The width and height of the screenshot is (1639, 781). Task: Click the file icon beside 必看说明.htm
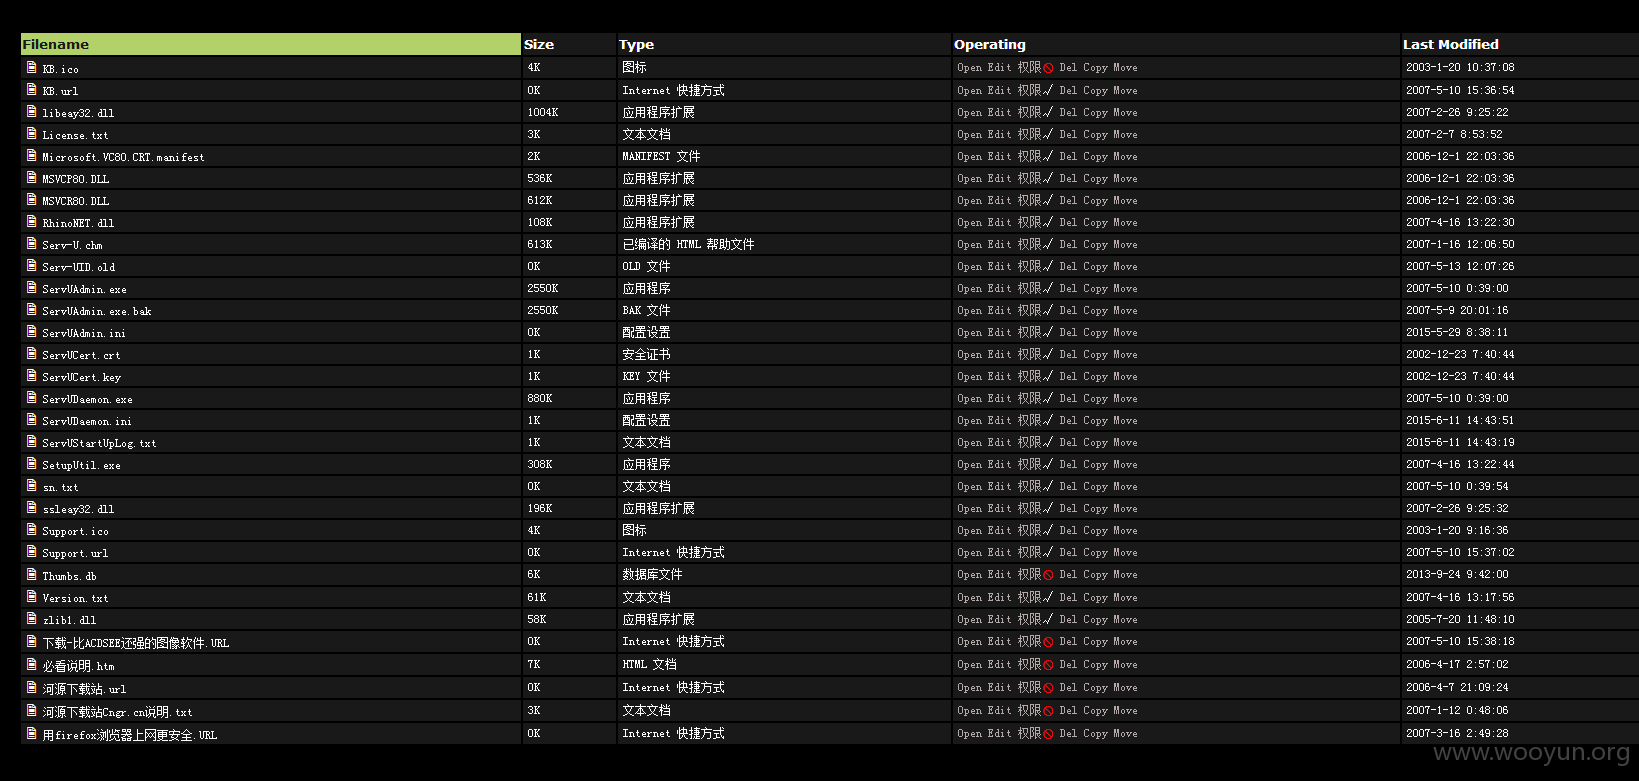click(x=32, y=664)
